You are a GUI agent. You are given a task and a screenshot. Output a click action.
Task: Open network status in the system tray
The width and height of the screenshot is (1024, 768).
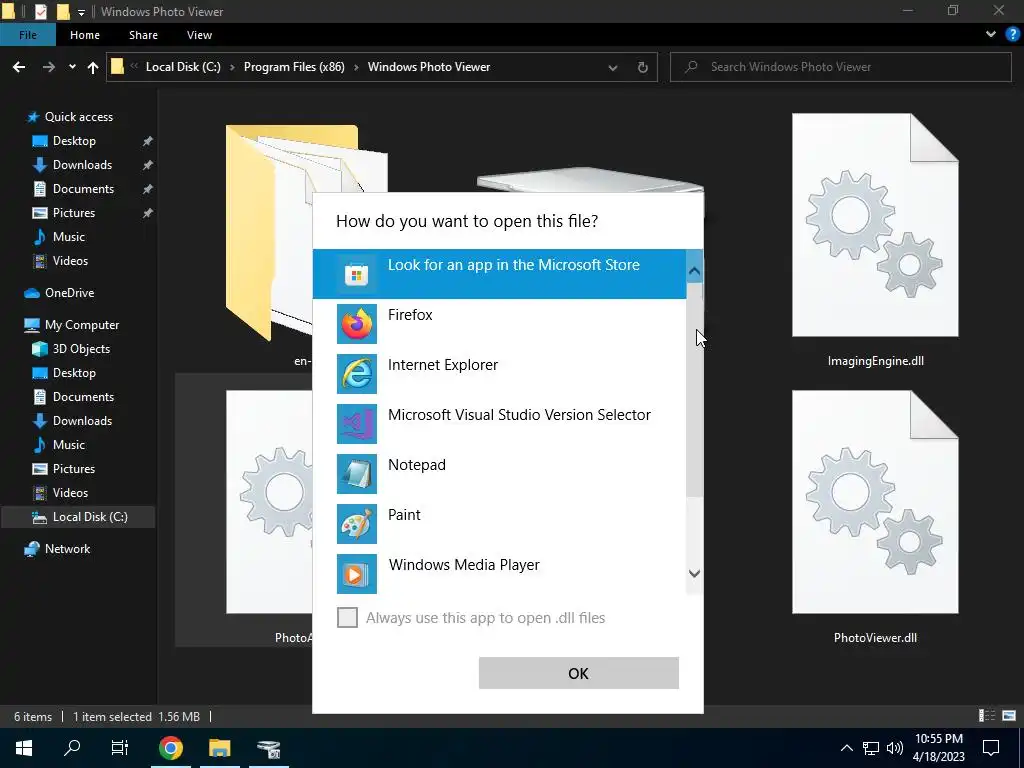871,748
